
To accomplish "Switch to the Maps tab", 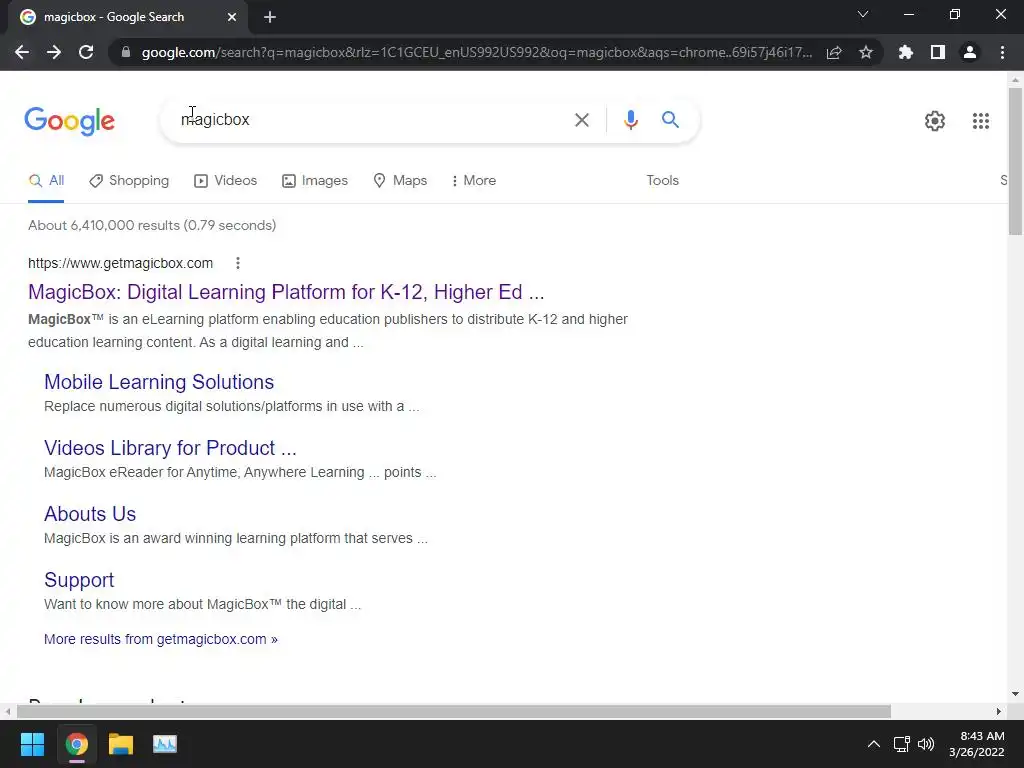I will (400, 181).
